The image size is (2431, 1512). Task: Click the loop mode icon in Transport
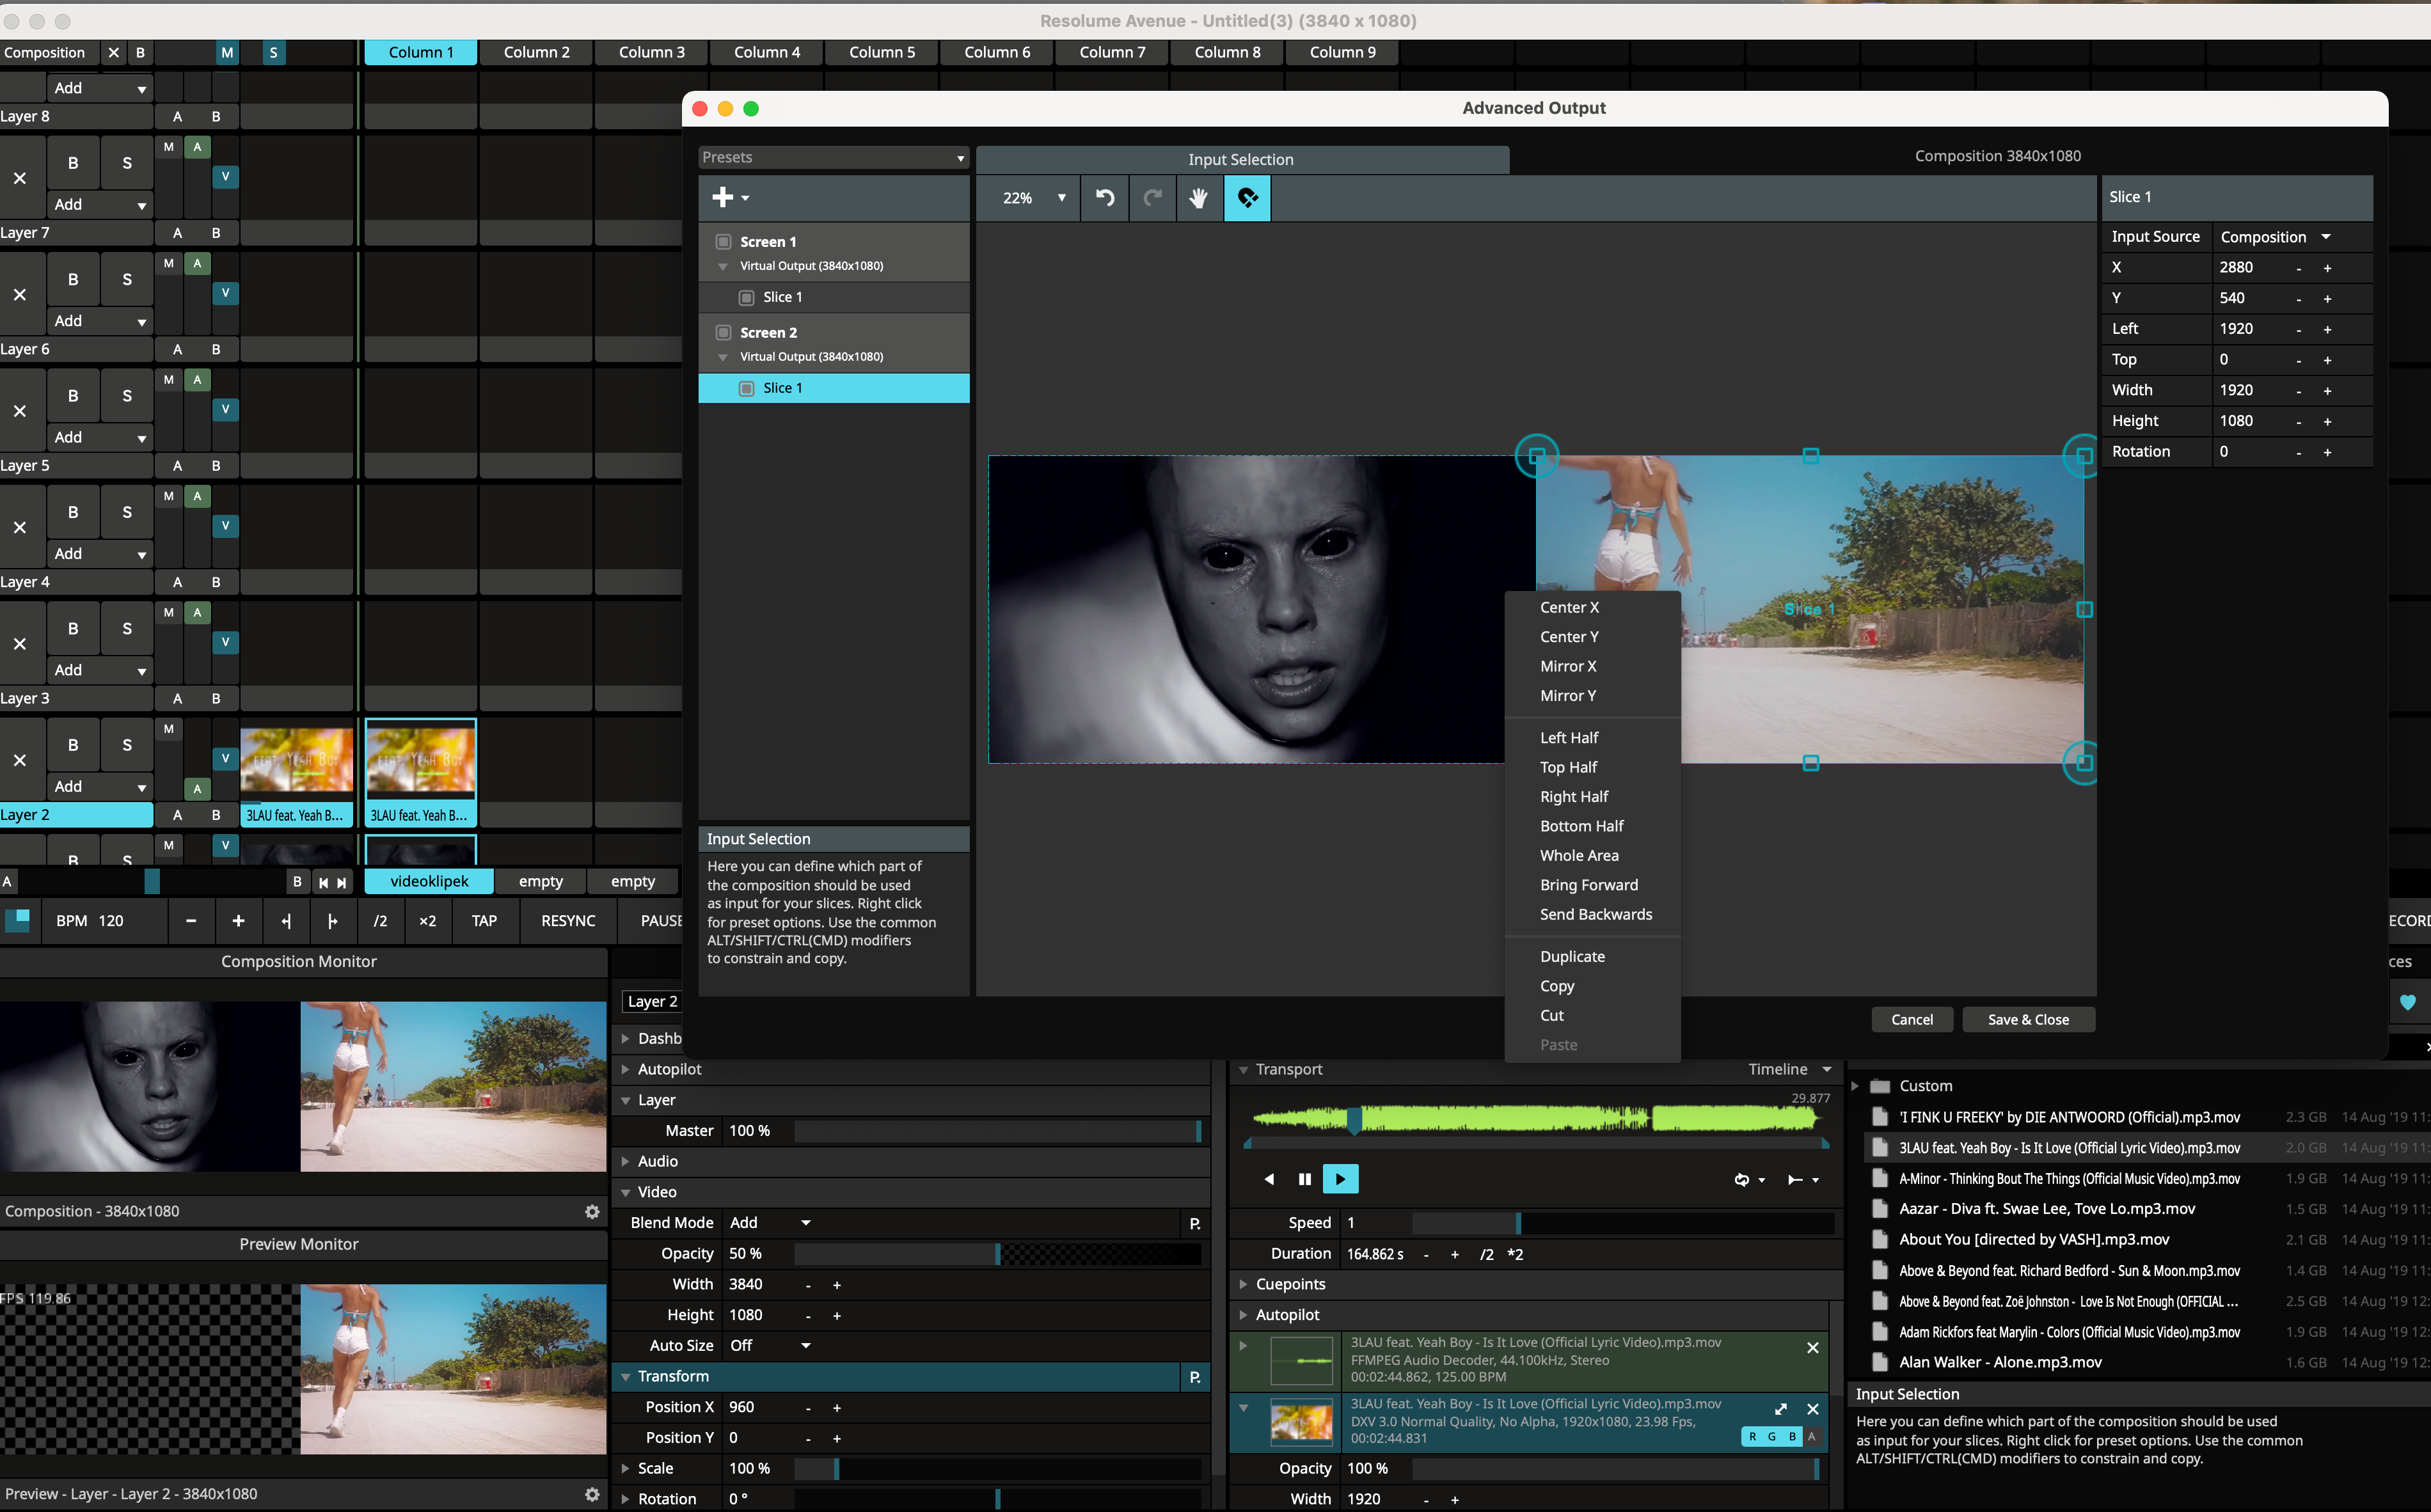1742,1179
